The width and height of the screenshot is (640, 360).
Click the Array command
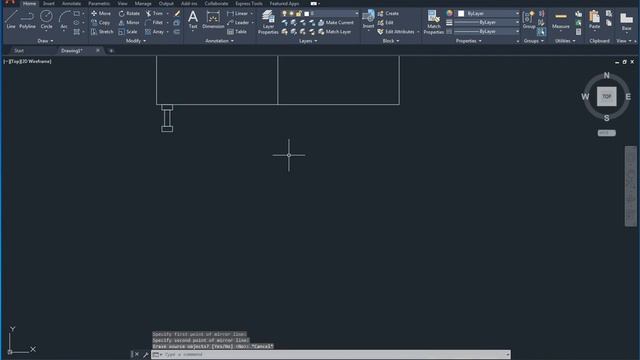pyautogui.click(x=155, y=31)
